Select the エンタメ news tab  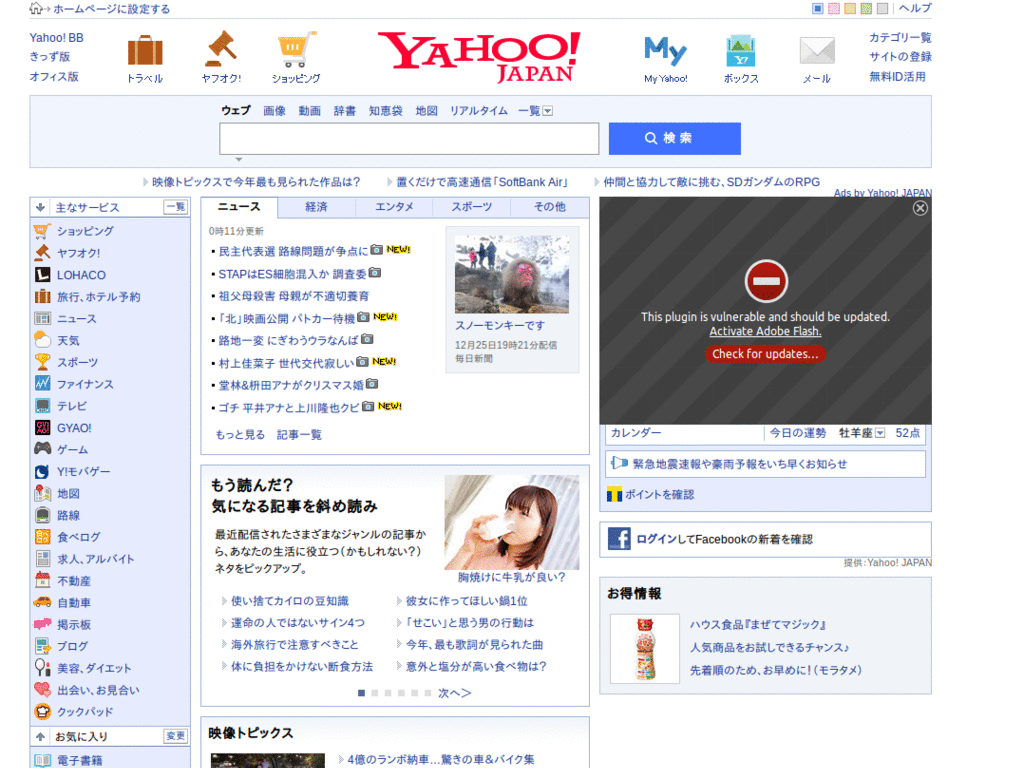[x=394, y=207]
